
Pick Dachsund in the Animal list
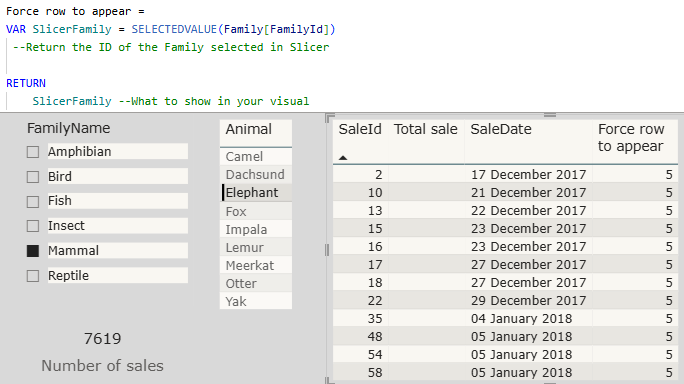pos(256,175)
